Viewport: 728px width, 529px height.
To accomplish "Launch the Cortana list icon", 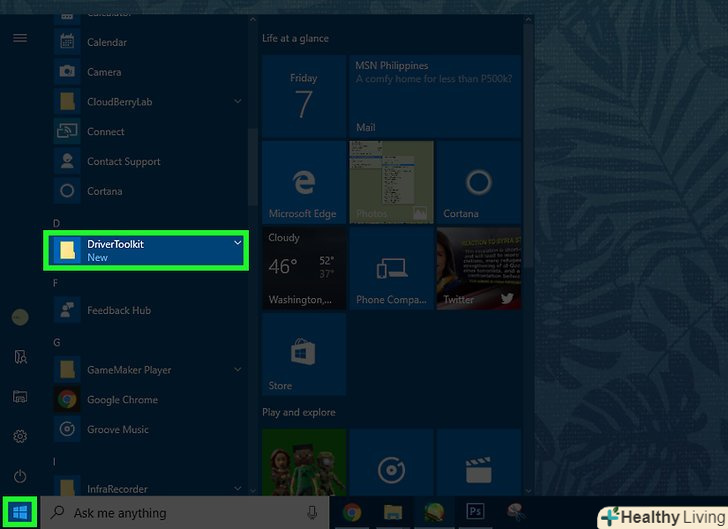I will tap(67, 191).
